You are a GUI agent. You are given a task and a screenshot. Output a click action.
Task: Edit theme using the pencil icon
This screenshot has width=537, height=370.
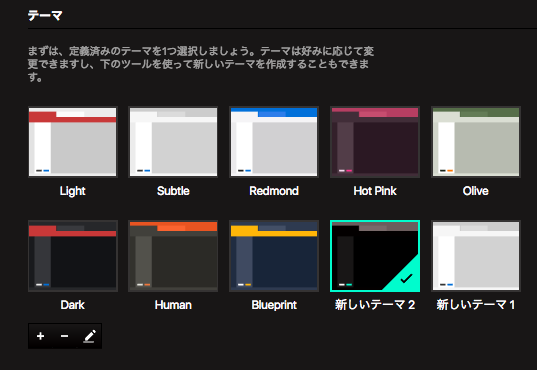(89, 336)
